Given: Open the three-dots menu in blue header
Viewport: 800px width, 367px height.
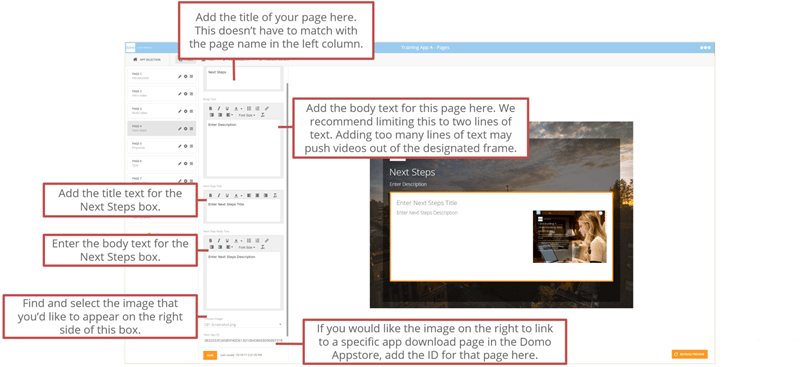Looking at the screenshot, I should click(x=705, y=47).
